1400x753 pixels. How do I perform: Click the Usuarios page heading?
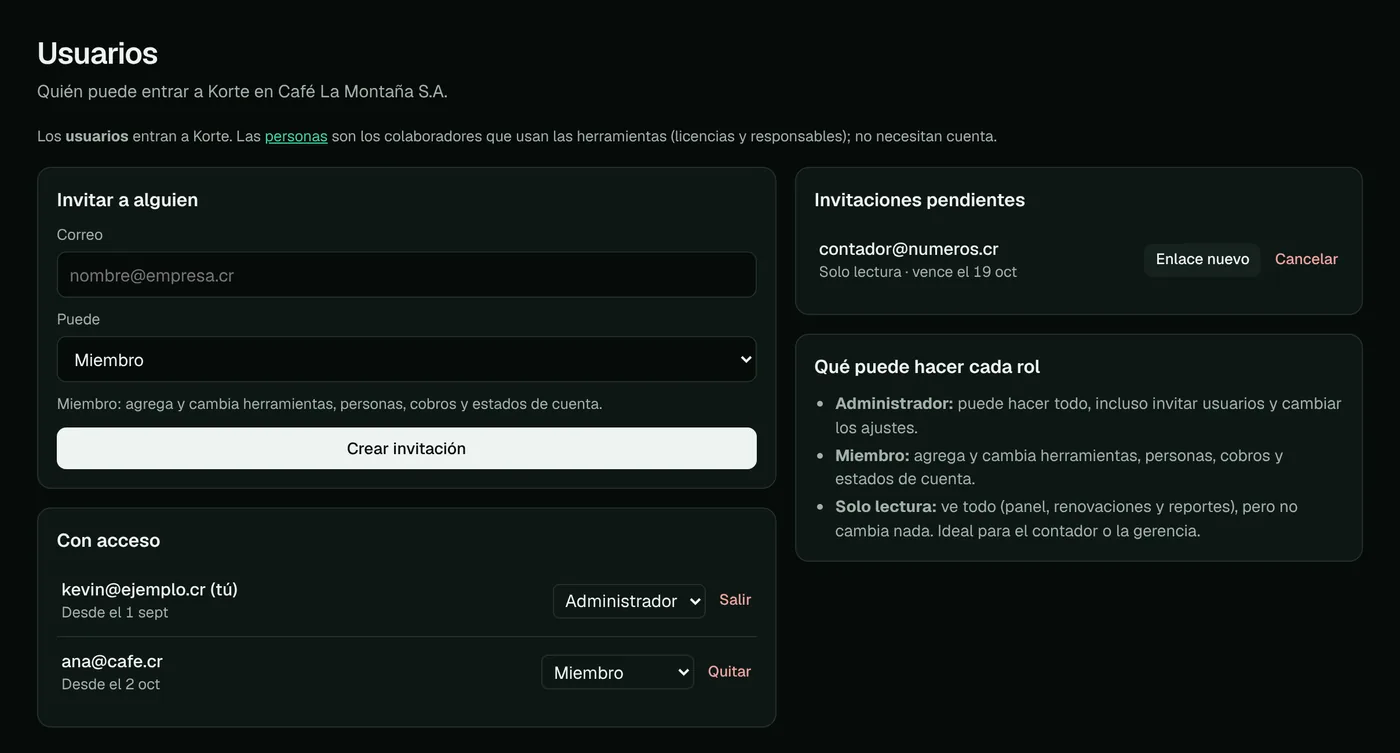(x=97, y=52)
